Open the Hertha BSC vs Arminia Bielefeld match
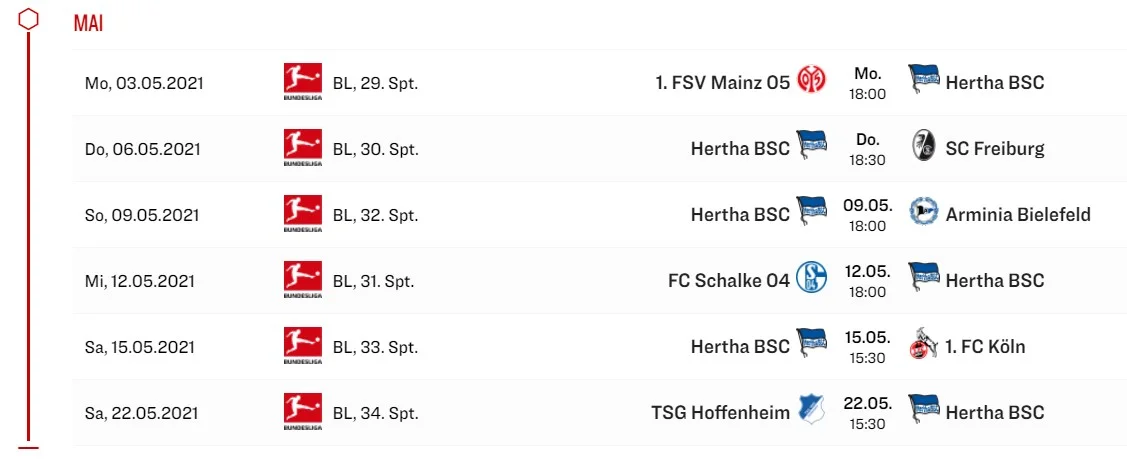The height and width of the screenshot is (459, 1127). pos(866,215)
